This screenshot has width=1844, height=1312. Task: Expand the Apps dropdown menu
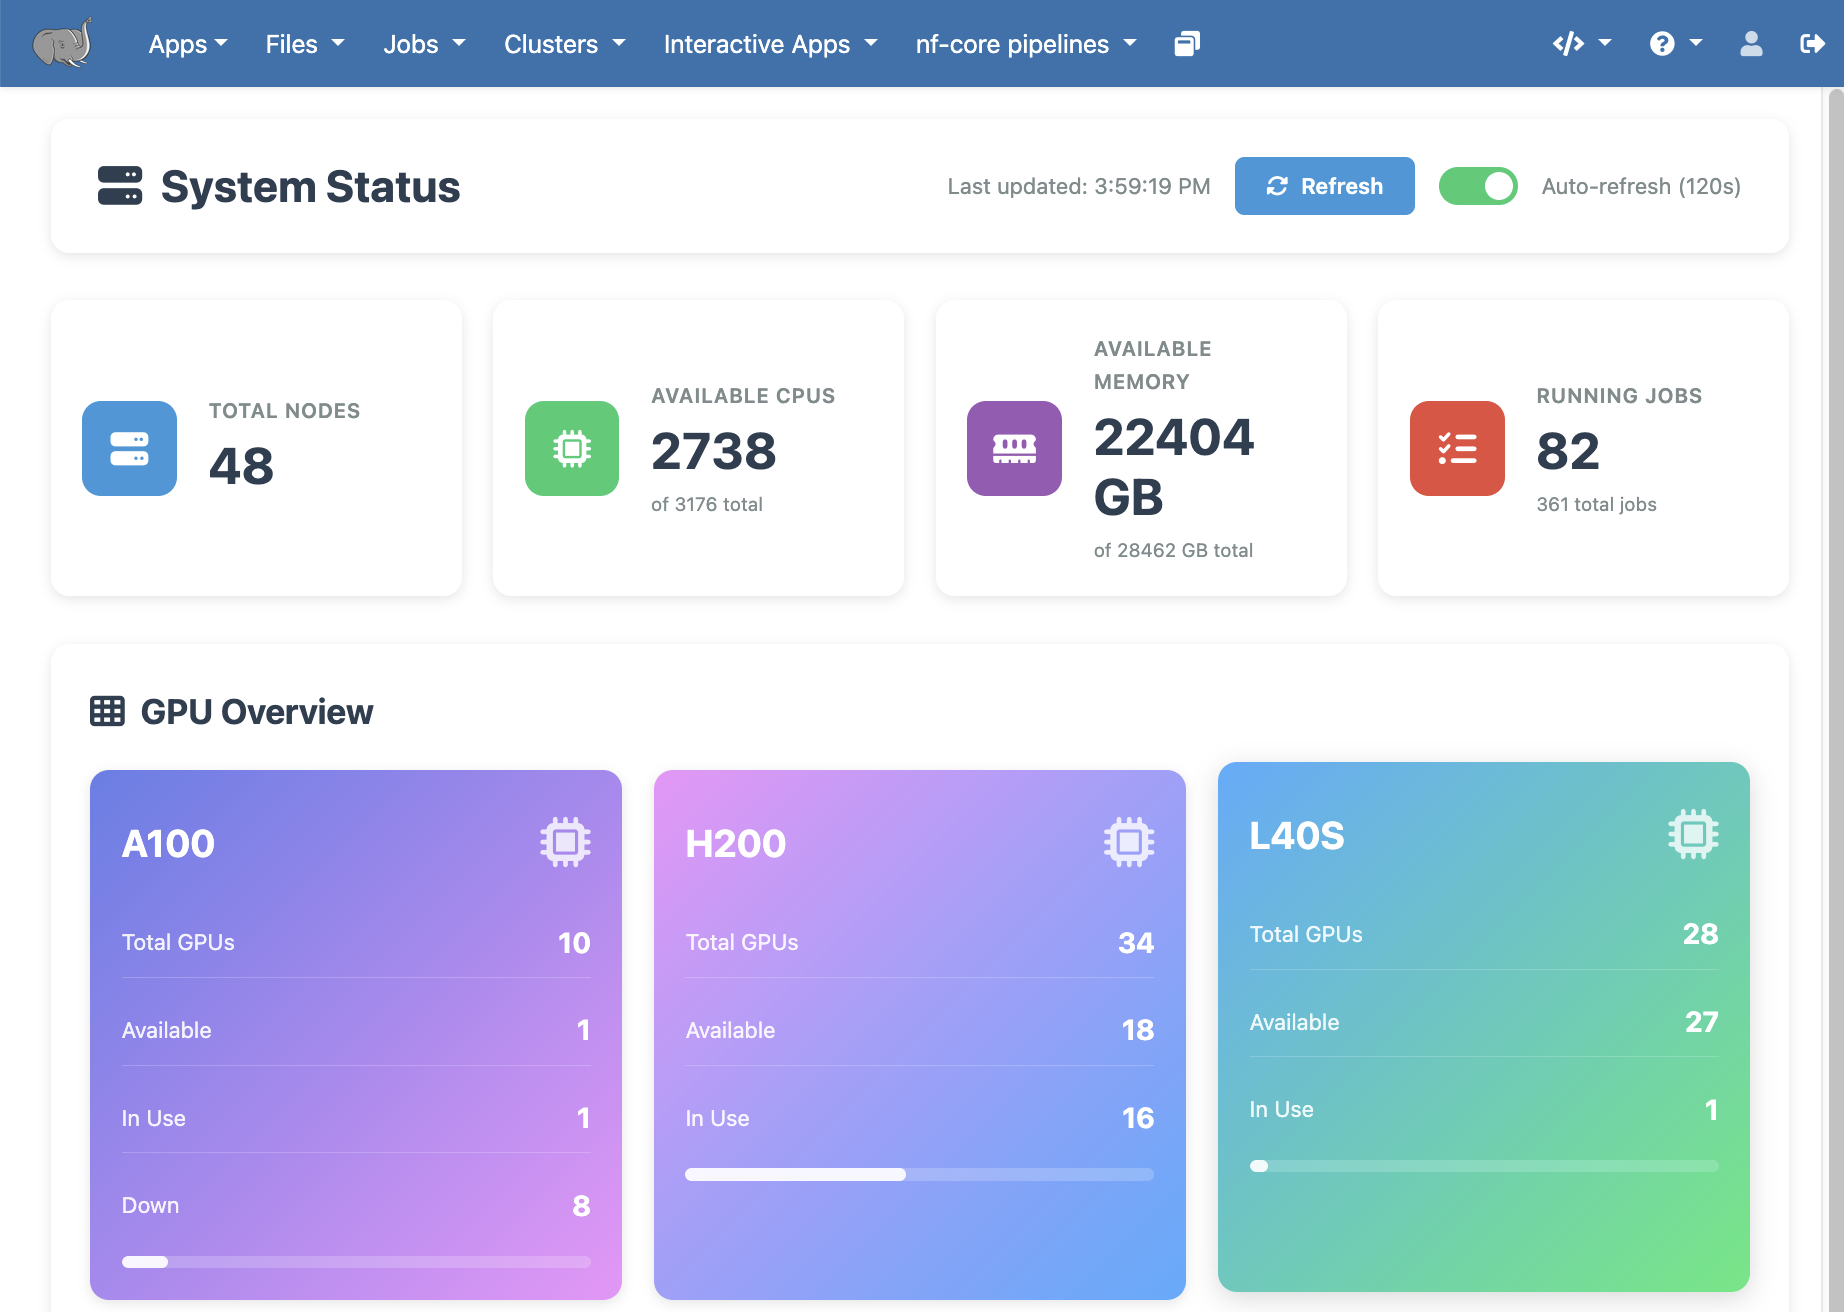[x=188, y=44]
